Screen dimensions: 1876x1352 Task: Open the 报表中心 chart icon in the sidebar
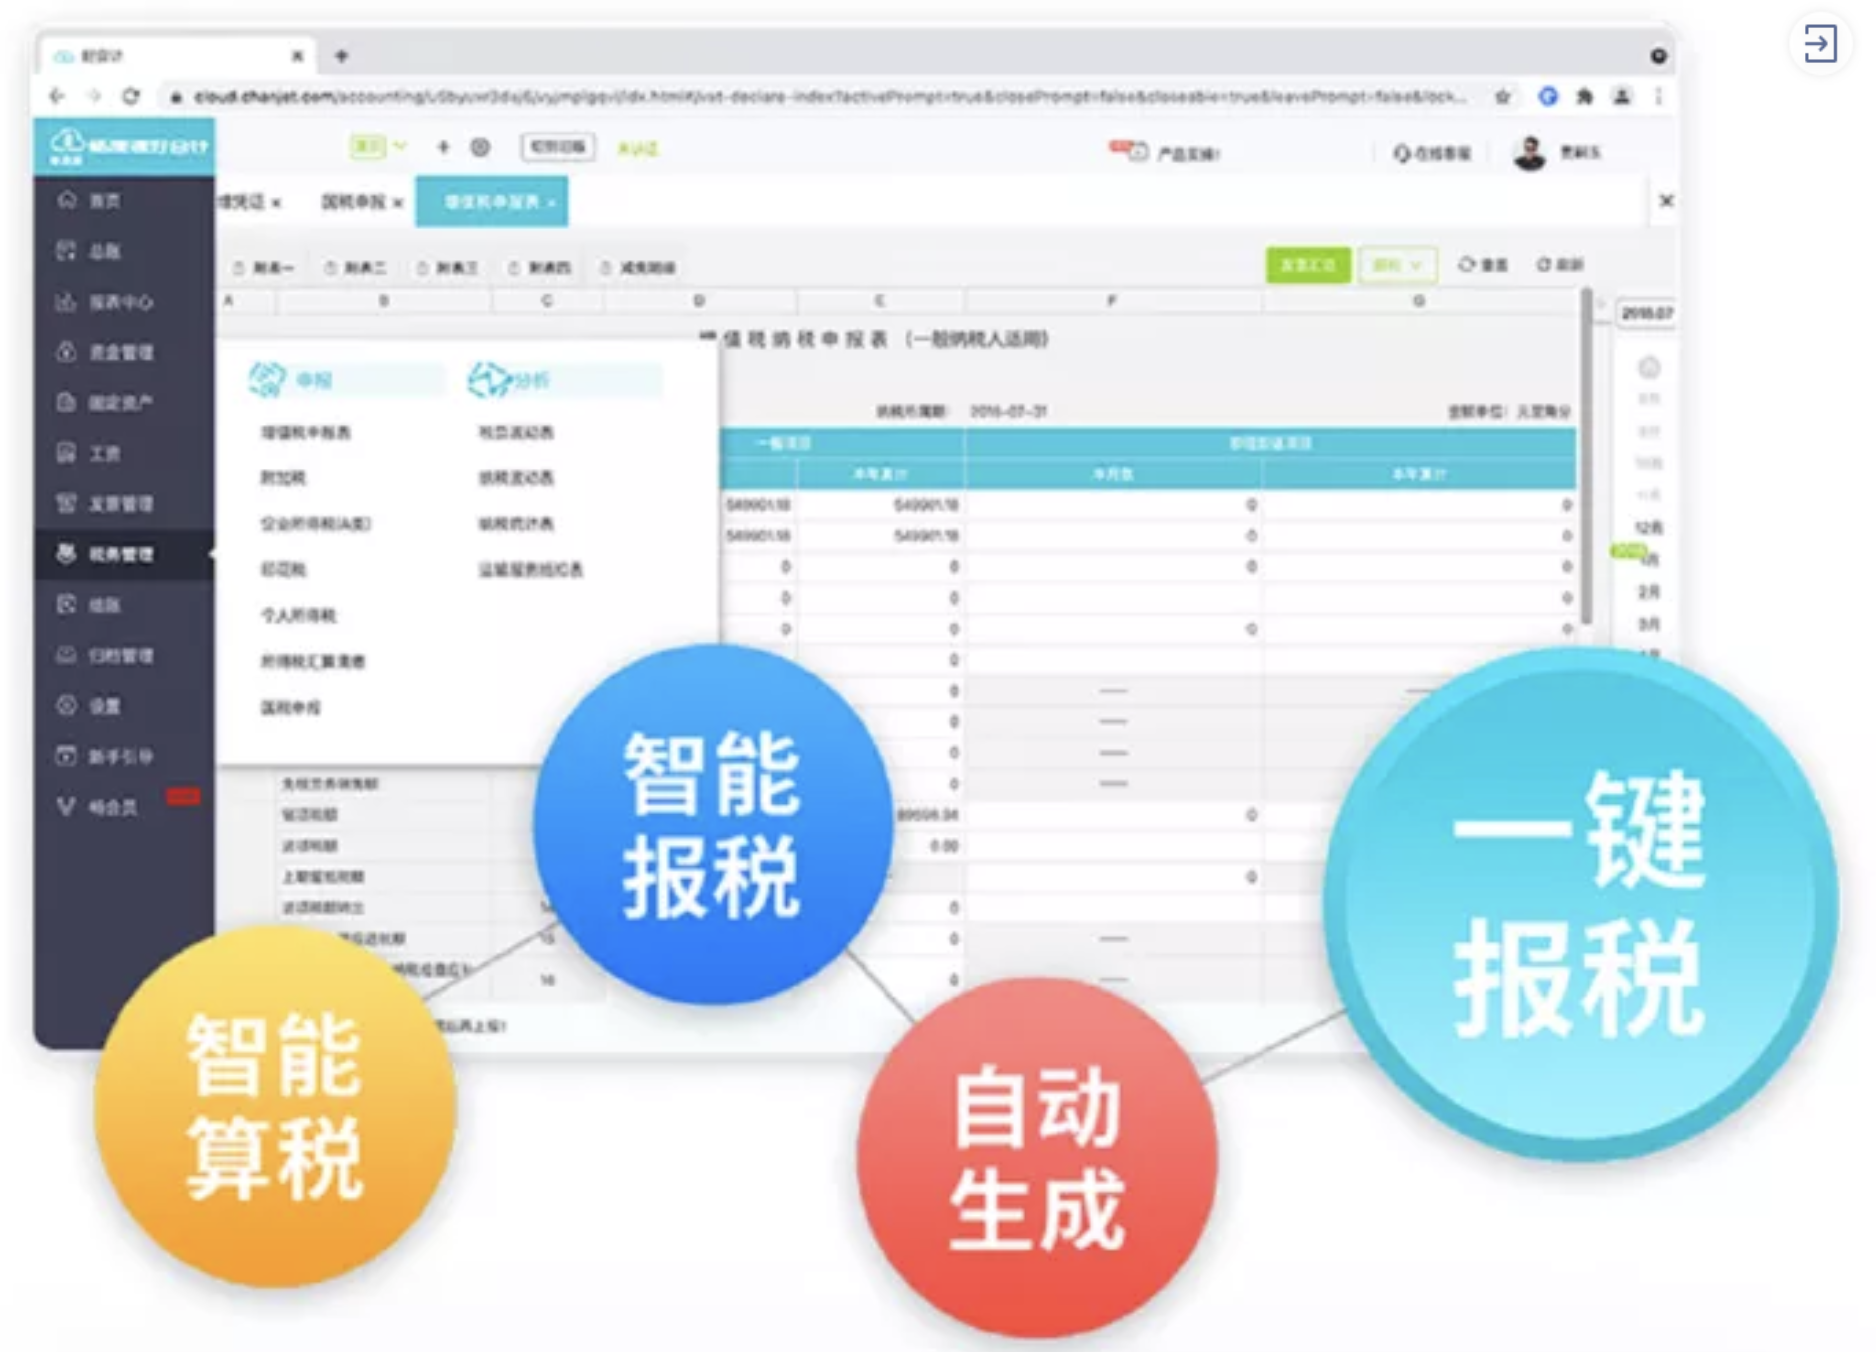pos(66,301)
